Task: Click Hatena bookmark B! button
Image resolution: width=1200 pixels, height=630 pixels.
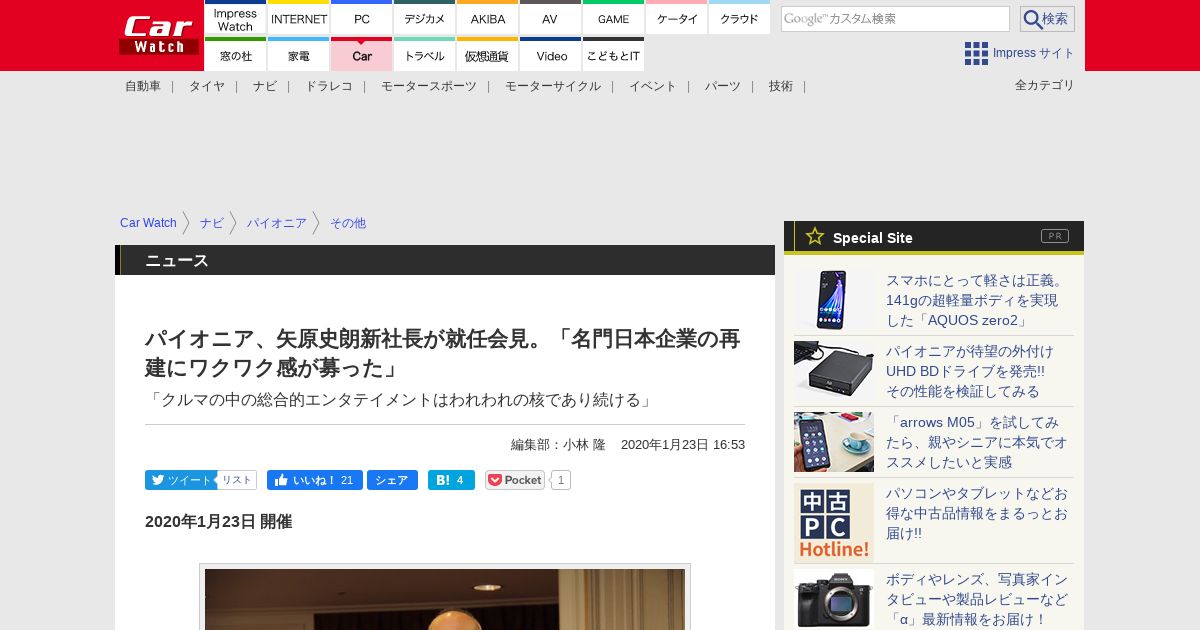Action: click(x=451, y=480)
